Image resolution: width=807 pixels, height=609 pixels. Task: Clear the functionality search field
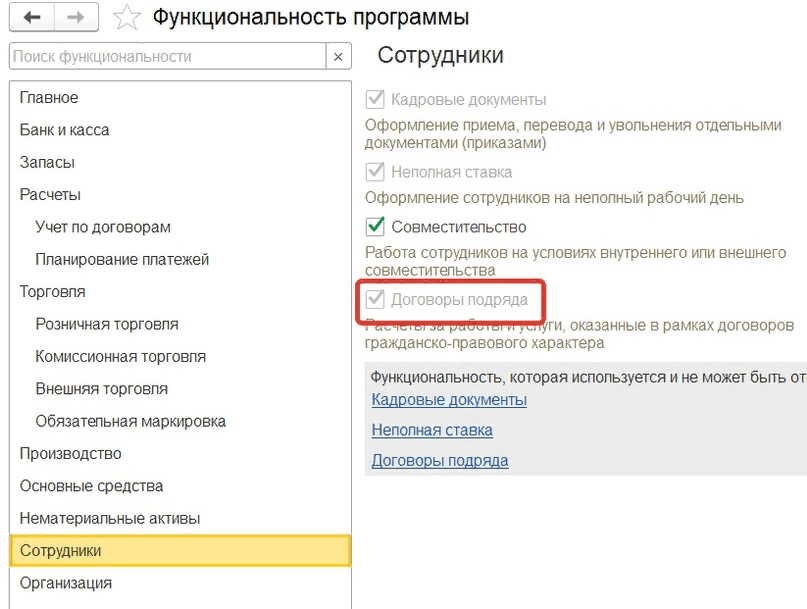(339, 57)
